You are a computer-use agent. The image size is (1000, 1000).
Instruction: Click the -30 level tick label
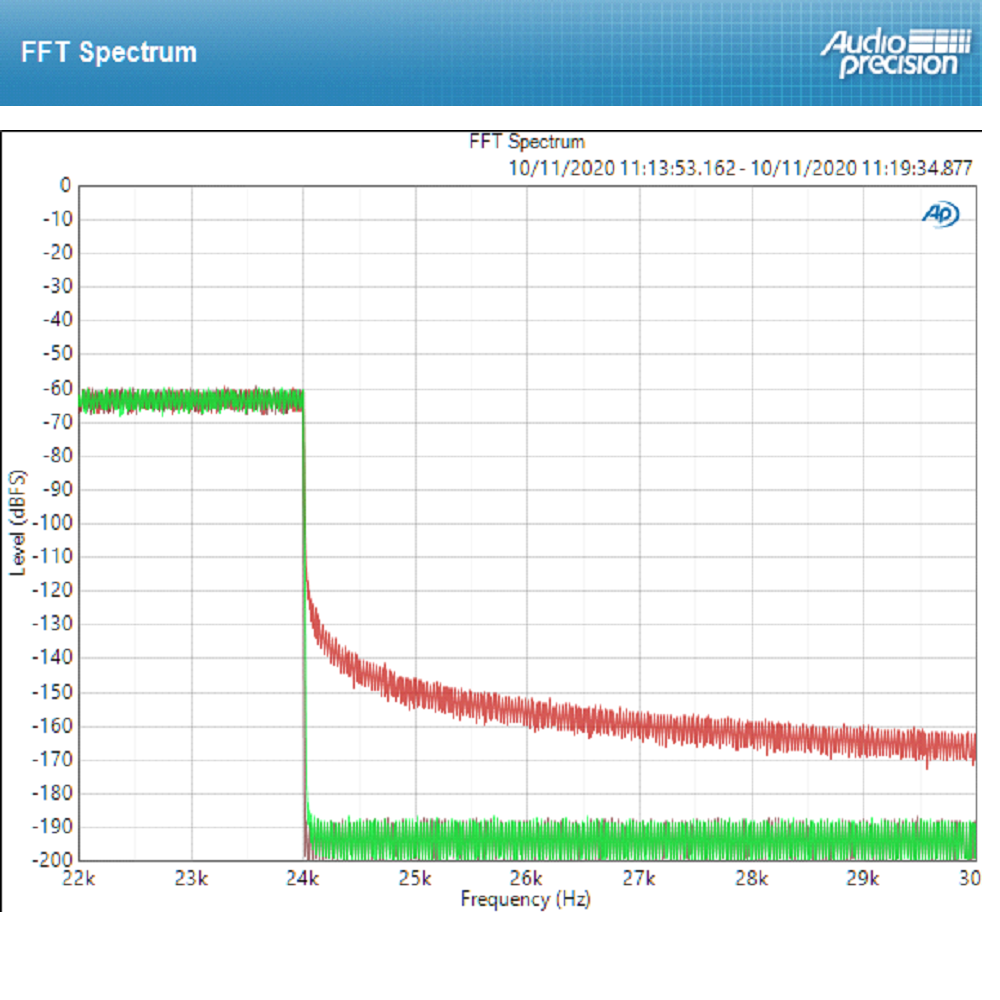pos(57,287)
